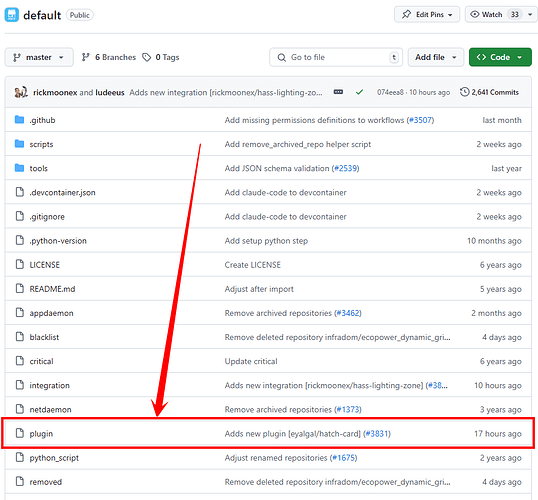This screenshot has width=538, height=500.
Task: Open the Watch options arrow
Action: click(x=530, y=14)
